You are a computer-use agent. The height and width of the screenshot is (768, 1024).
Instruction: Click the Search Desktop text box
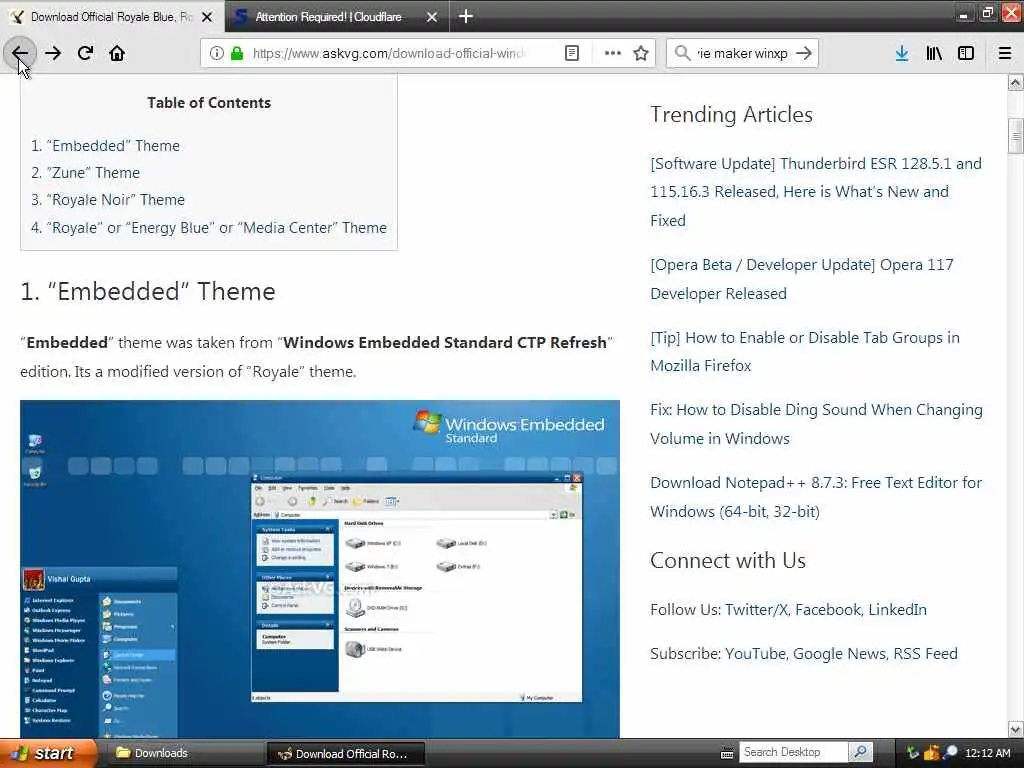(793, 752)
